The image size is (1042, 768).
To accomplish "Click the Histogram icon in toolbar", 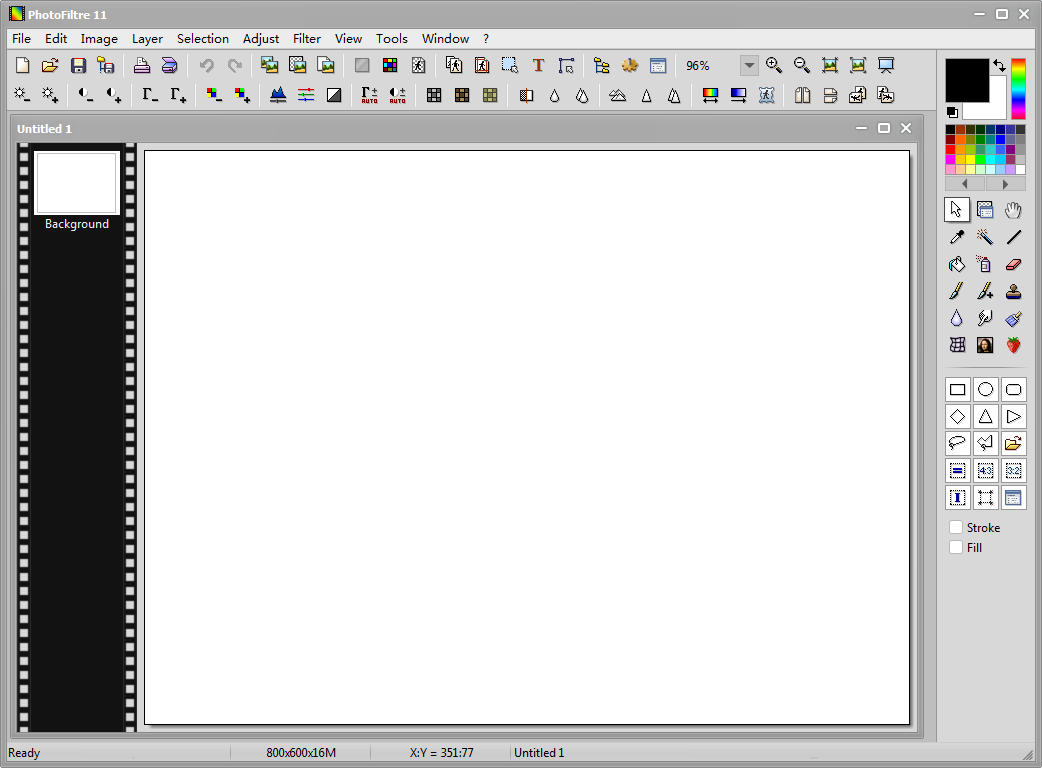I will [x=278, y=96].
